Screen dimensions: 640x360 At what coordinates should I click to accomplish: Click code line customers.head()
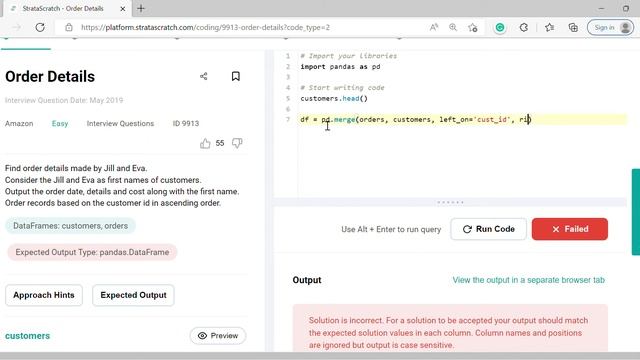pyautogui.click(x=334, y=98)
